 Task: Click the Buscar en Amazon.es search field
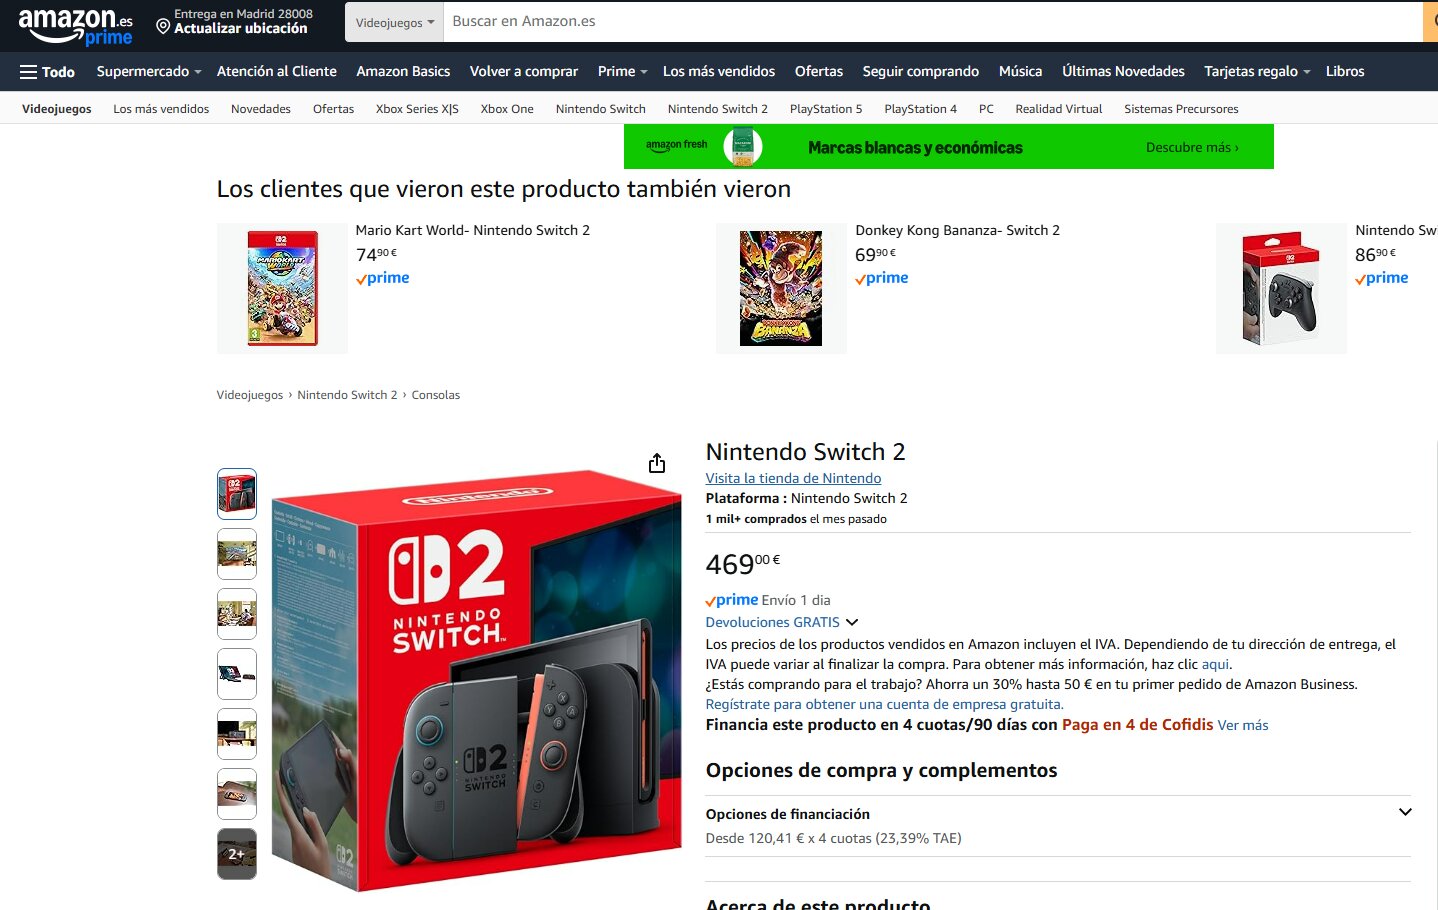coord(932,22)
